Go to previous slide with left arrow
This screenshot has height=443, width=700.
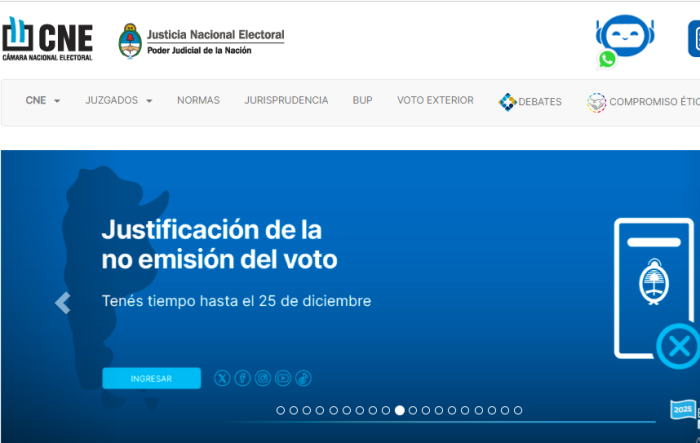(63, 303)
